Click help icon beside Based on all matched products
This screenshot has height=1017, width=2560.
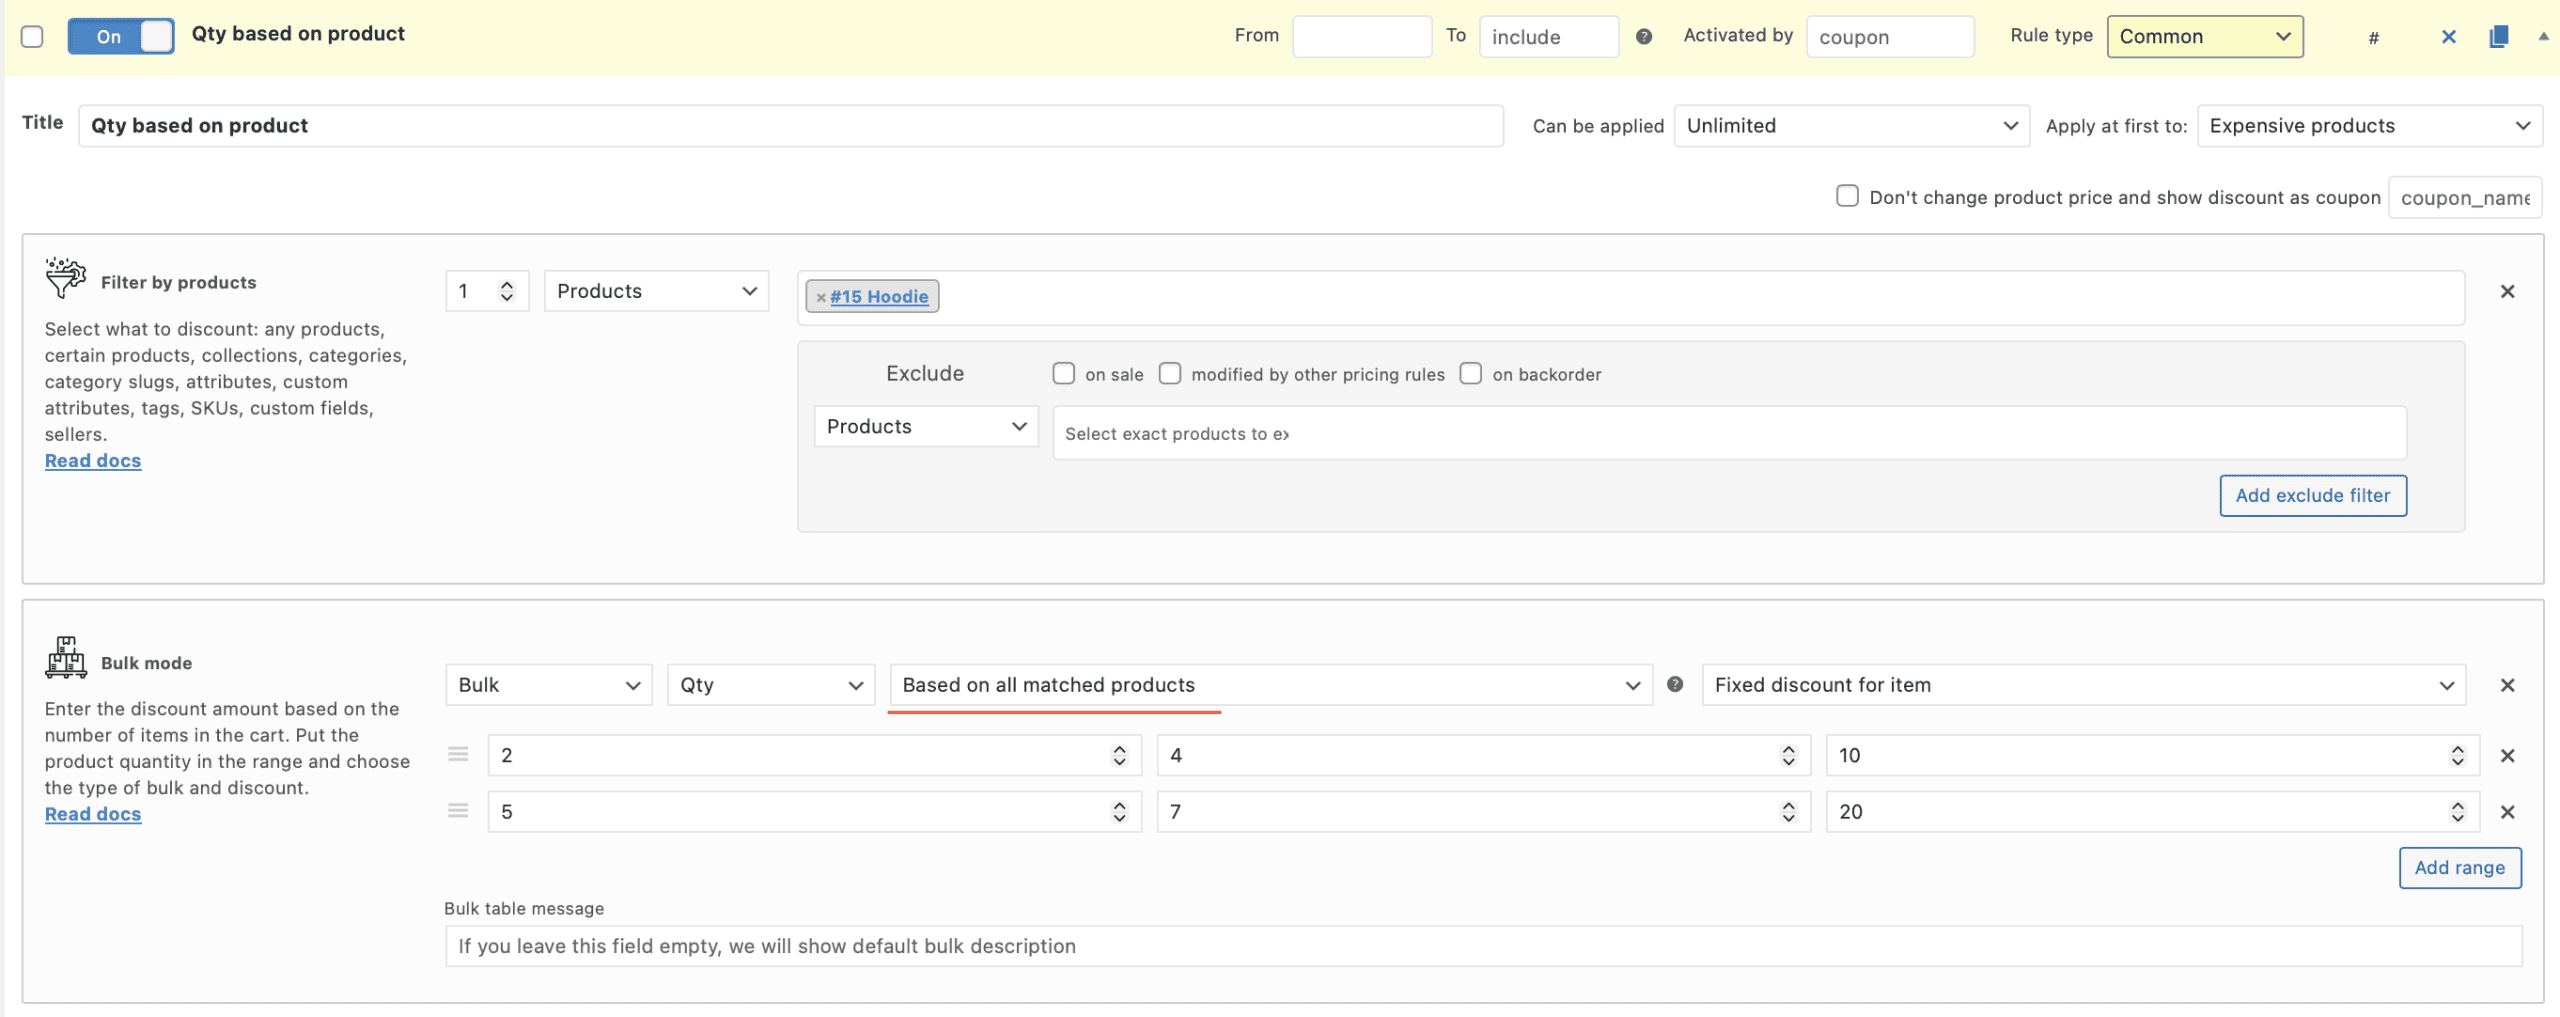click(1675, 685)
